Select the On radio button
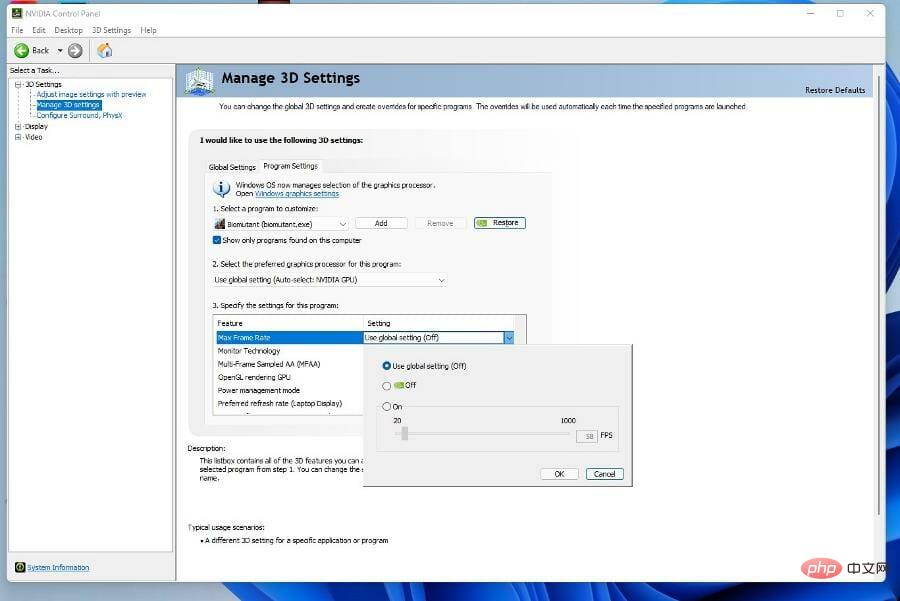 [386, 406]
